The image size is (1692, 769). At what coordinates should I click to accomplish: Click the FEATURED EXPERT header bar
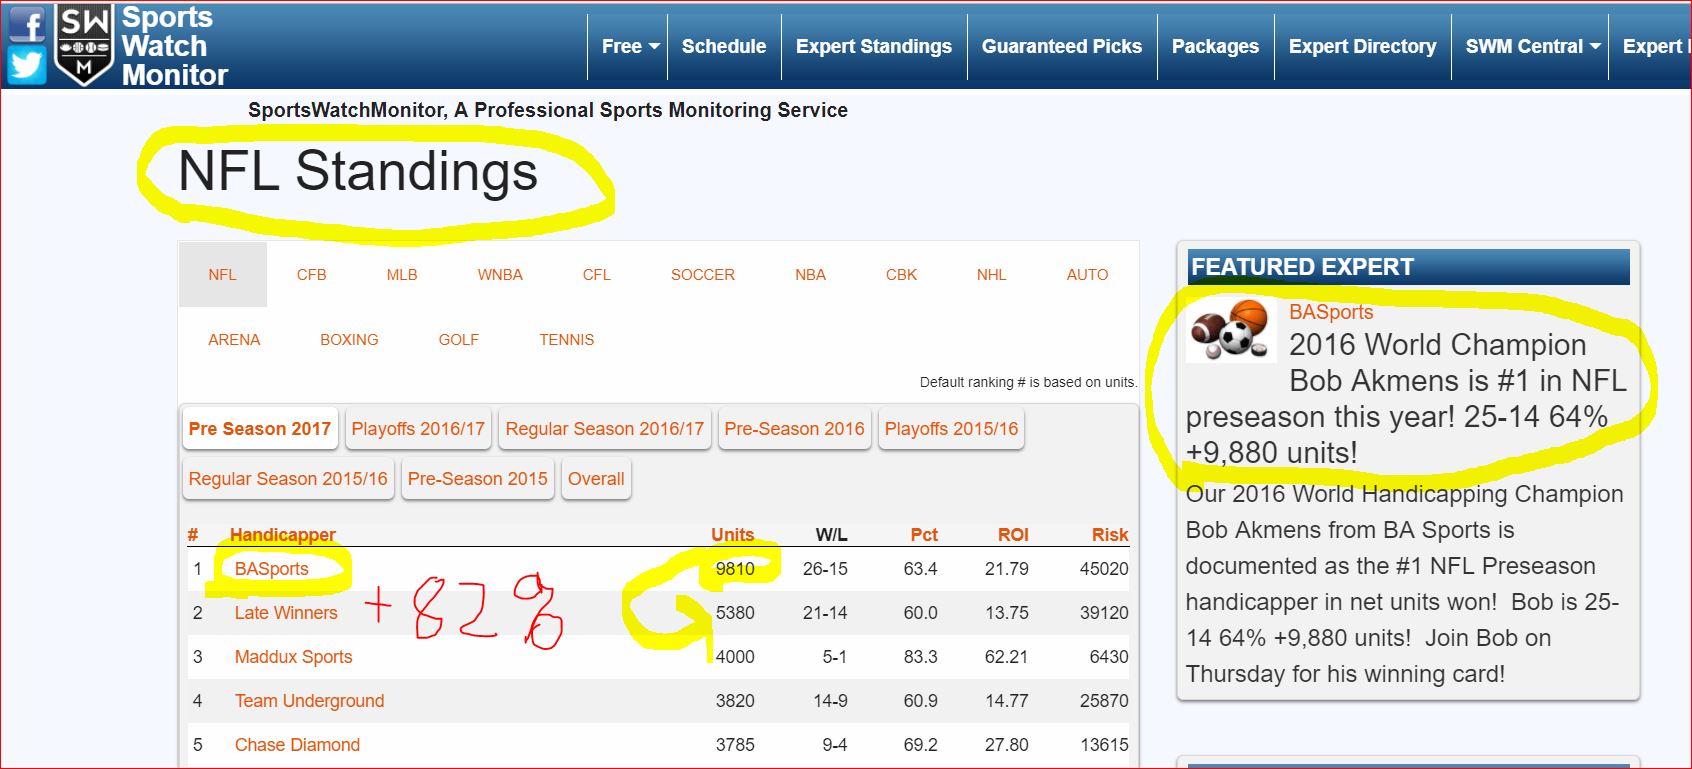coord(1409,267)
